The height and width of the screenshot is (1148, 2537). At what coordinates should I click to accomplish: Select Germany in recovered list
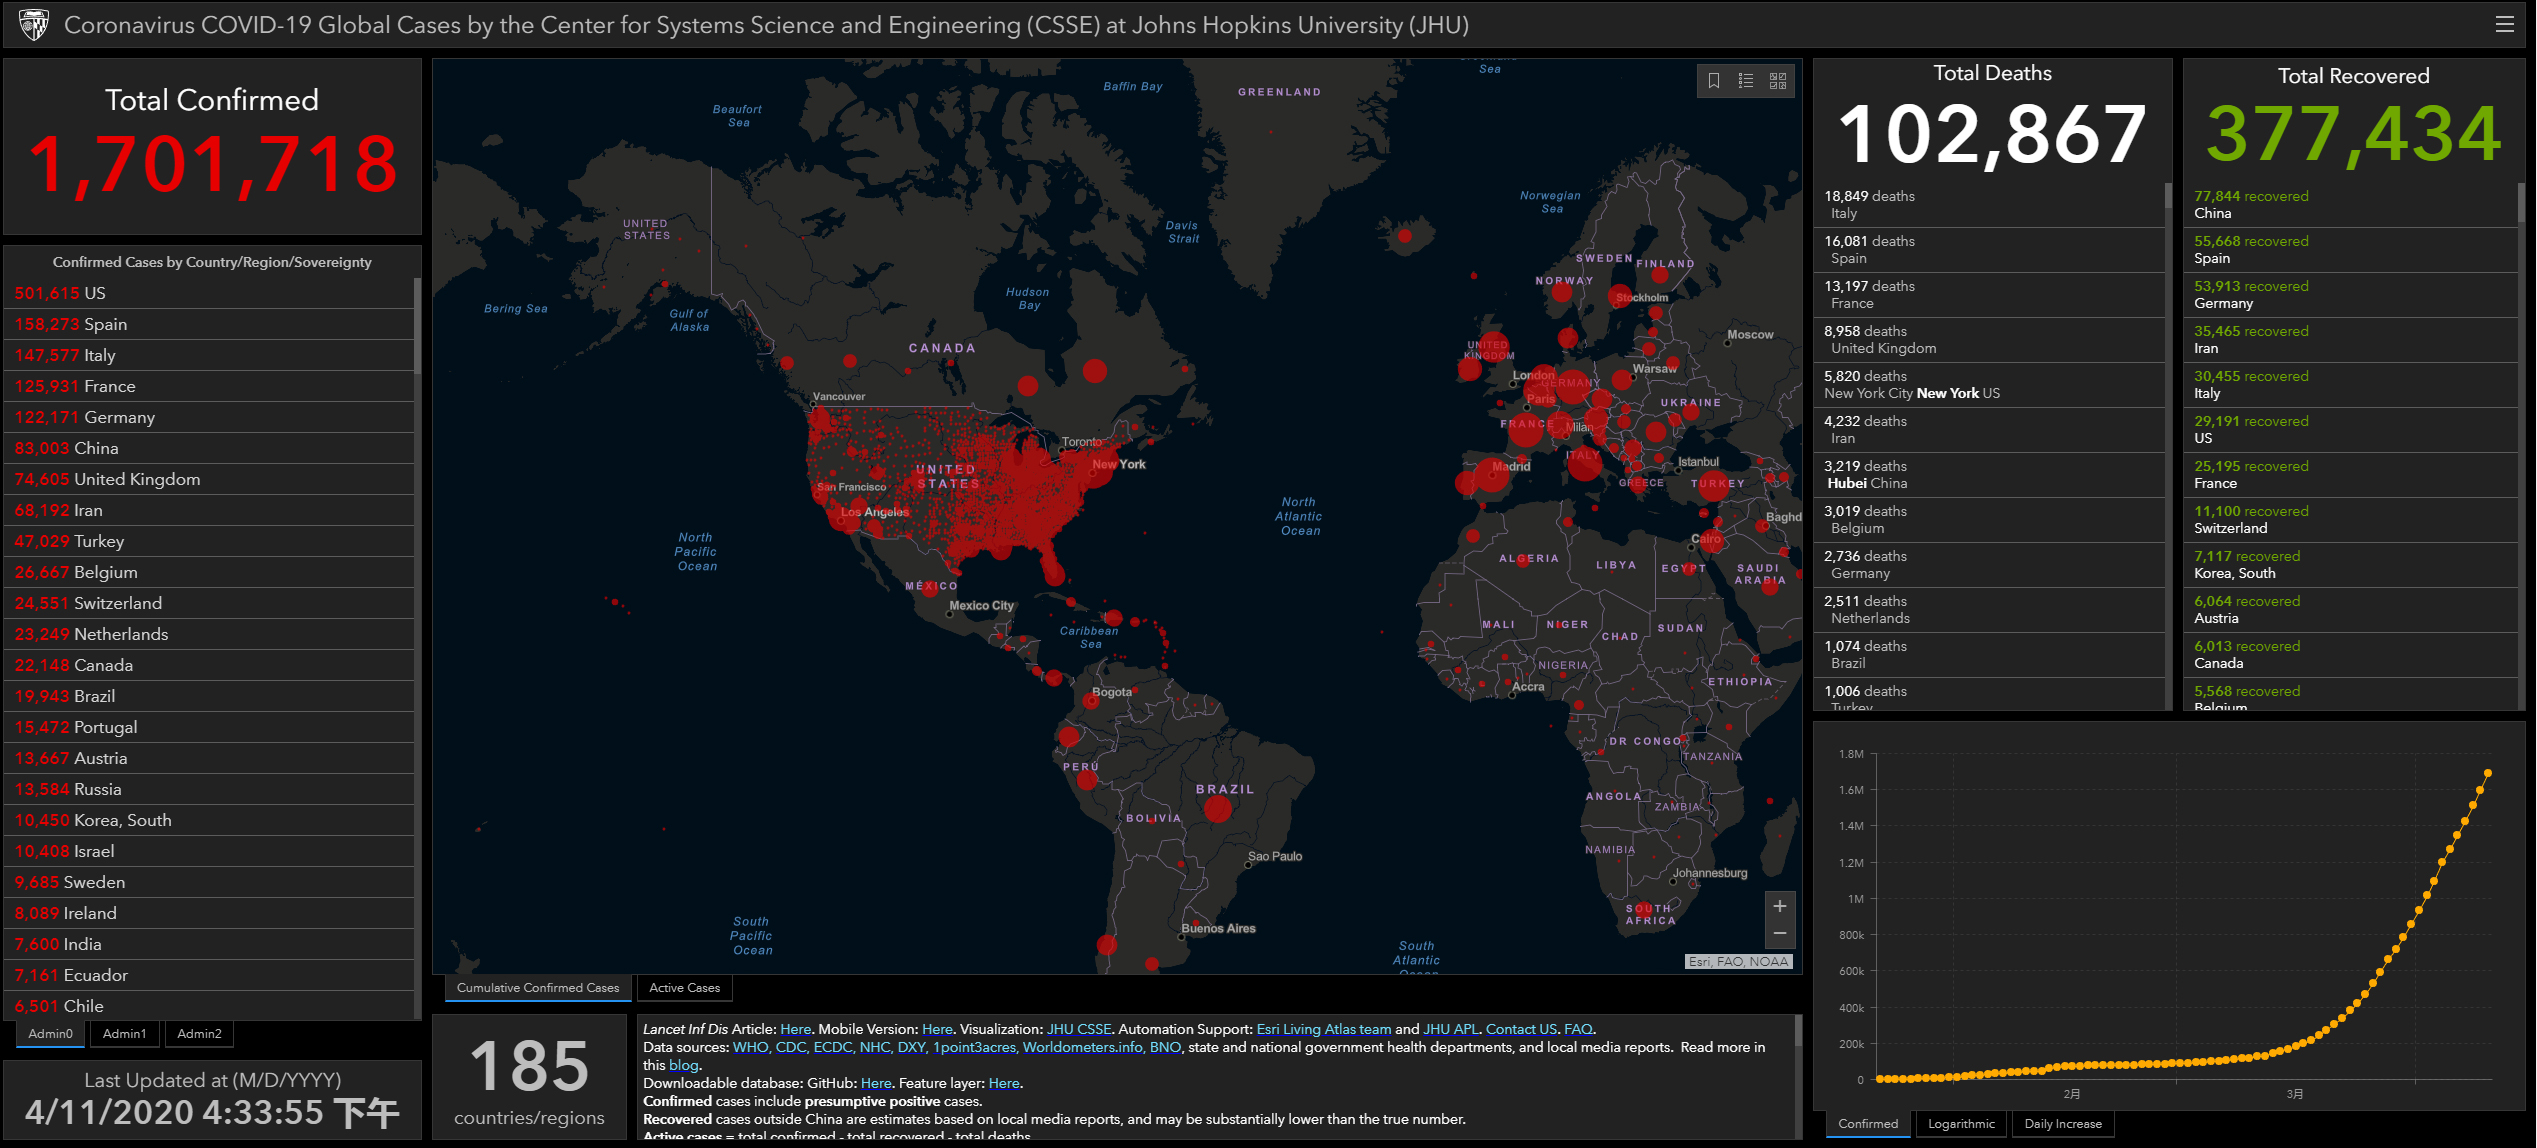(x=2250, y=294)
